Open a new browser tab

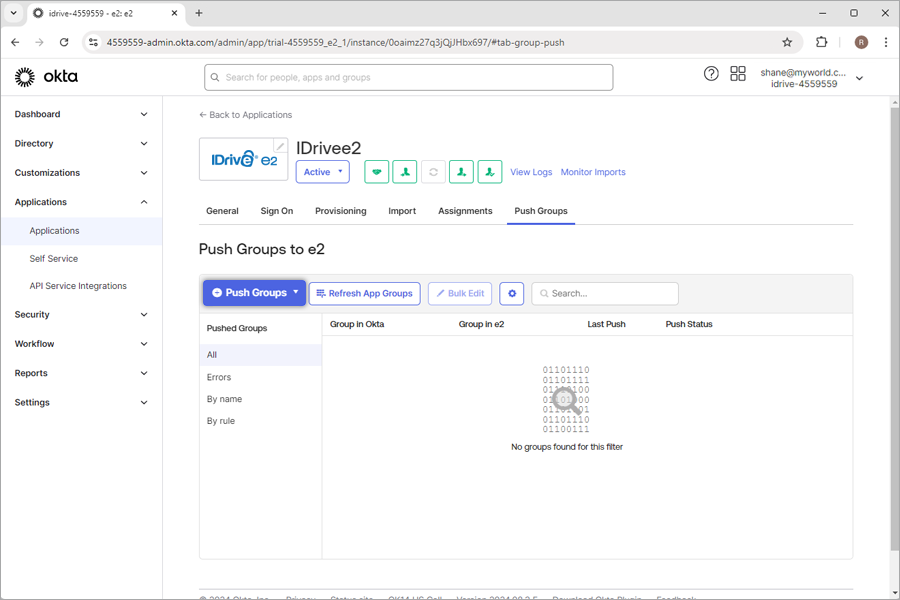pyautogui.click(x=199, y=13)
